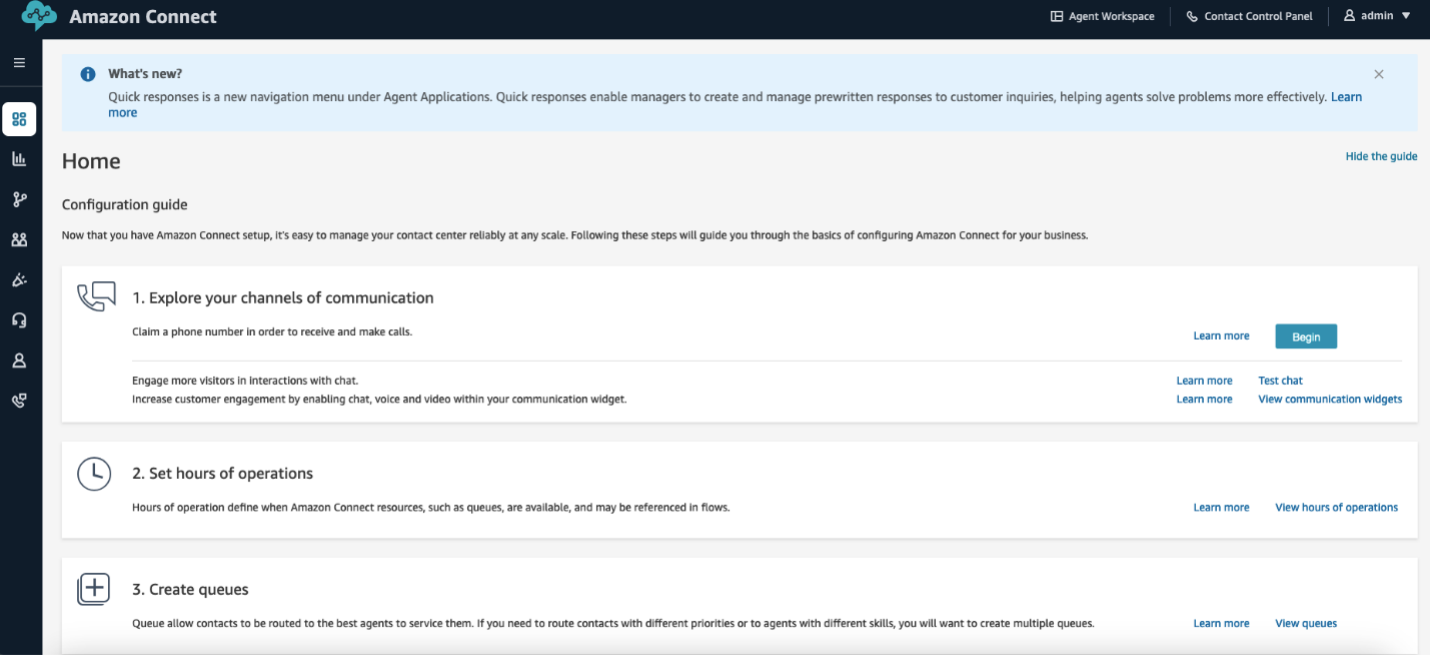Click the Amazon Connect cloud logo

[x=38, y=15]
